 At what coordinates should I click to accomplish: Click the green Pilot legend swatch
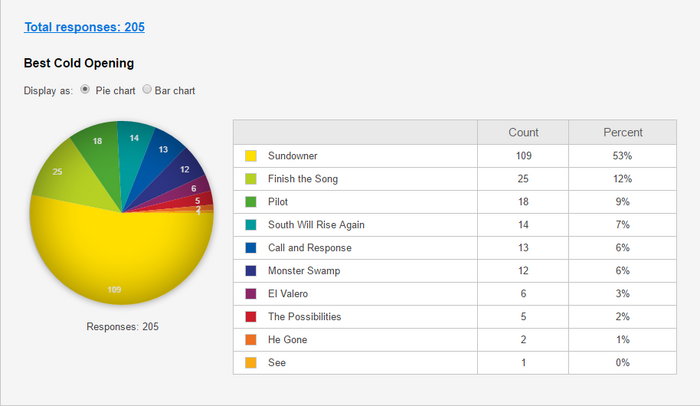[x=251, y=202]
